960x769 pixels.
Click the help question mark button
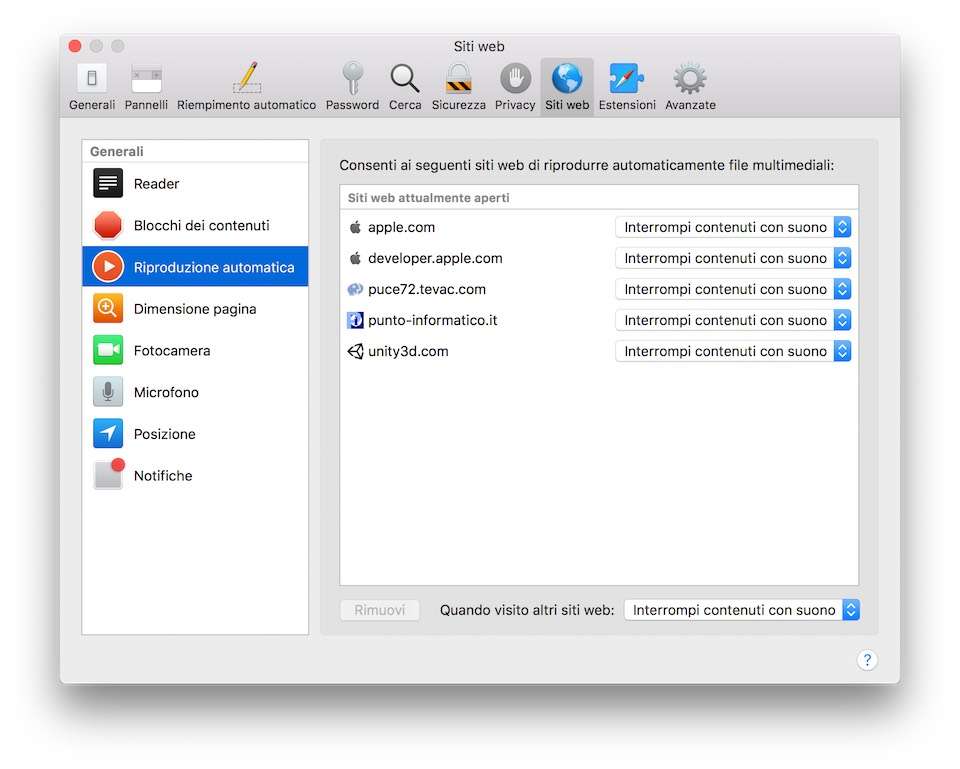[x=867, y=660]
